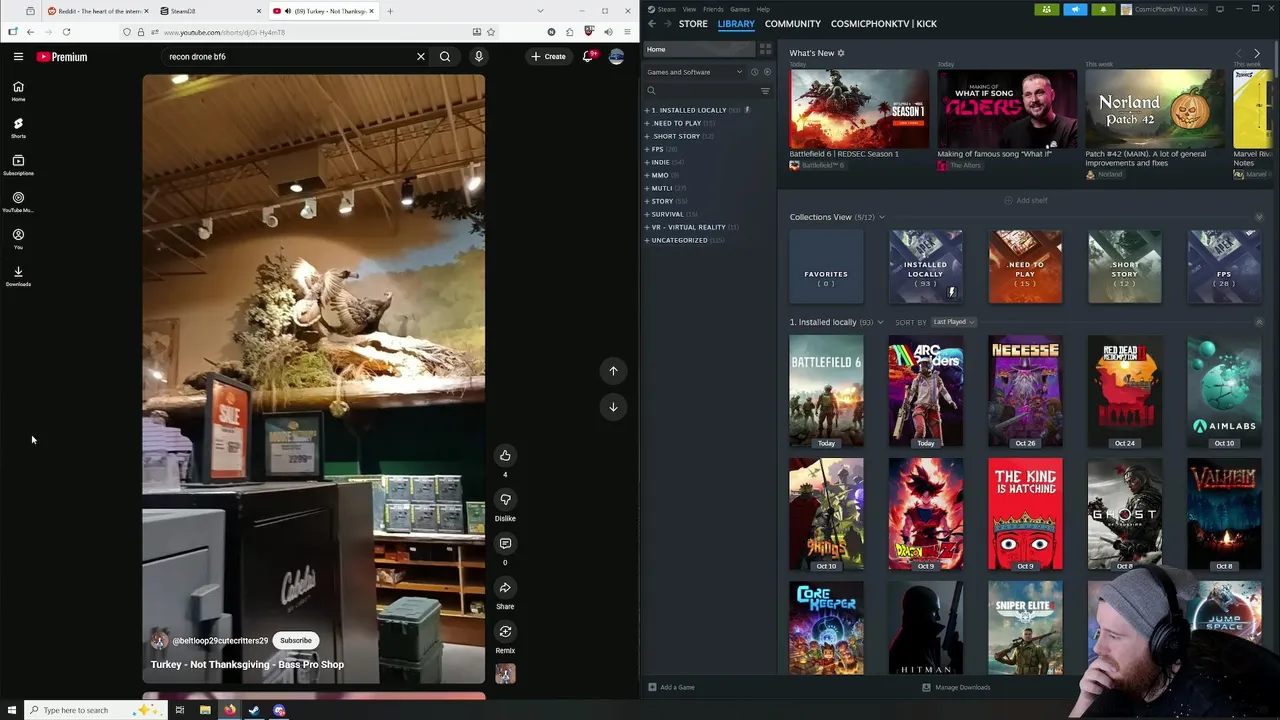Share the Turkey short
This screenshot has height=720, width=1280.
click(505, 587)
